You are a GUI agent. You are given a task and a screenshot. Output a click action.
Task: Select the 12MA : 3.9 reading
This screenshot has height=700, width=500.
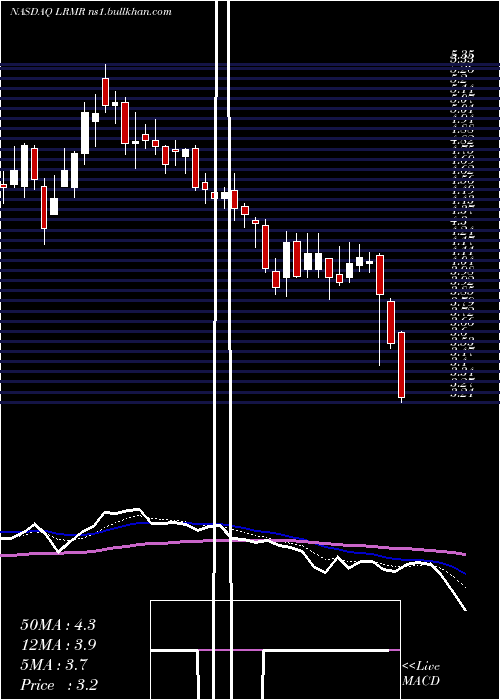(58, 645)
